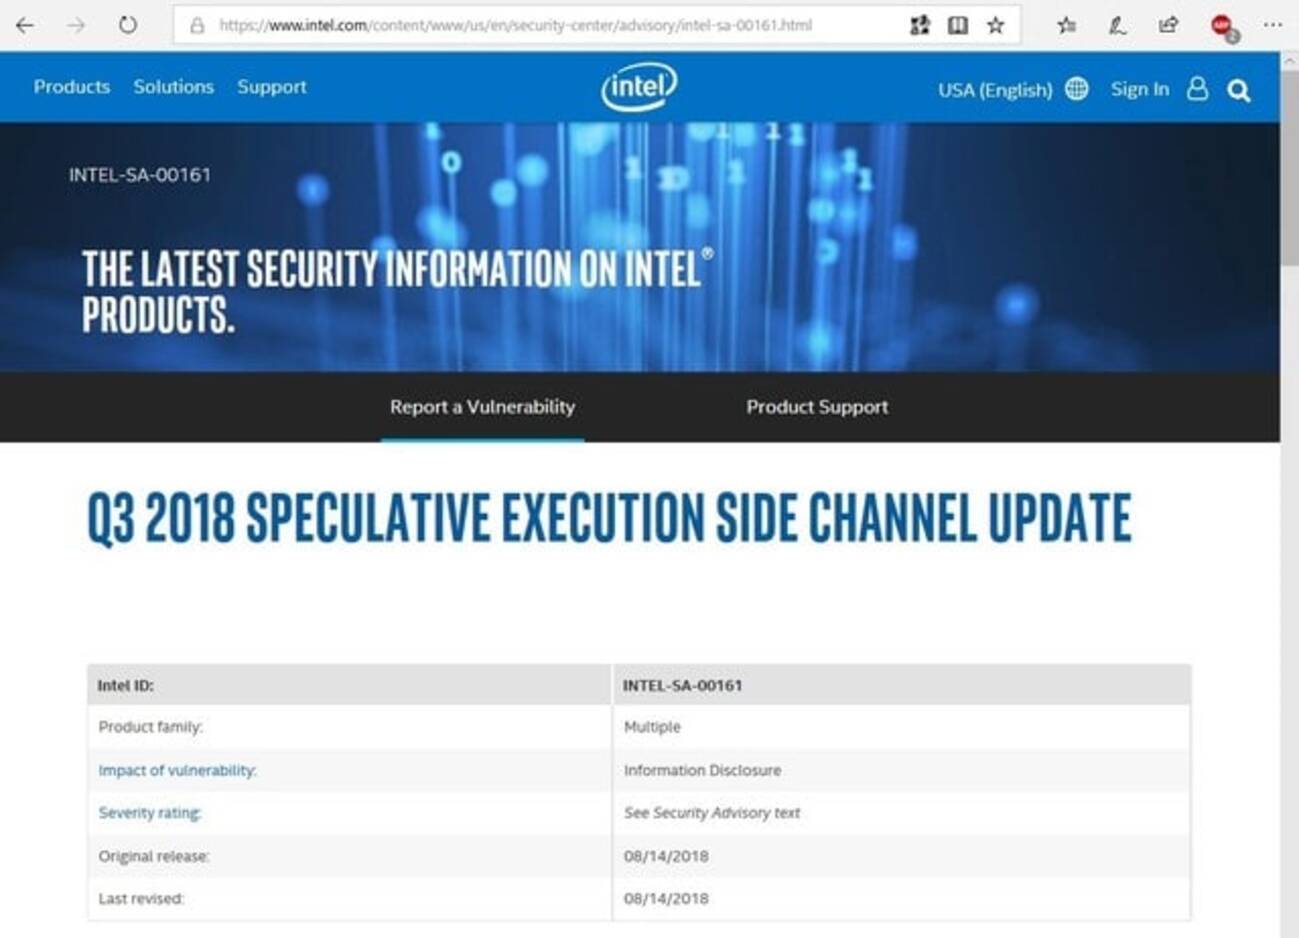Click the INTEL-SA-00161 table header cell

[901, 685]
